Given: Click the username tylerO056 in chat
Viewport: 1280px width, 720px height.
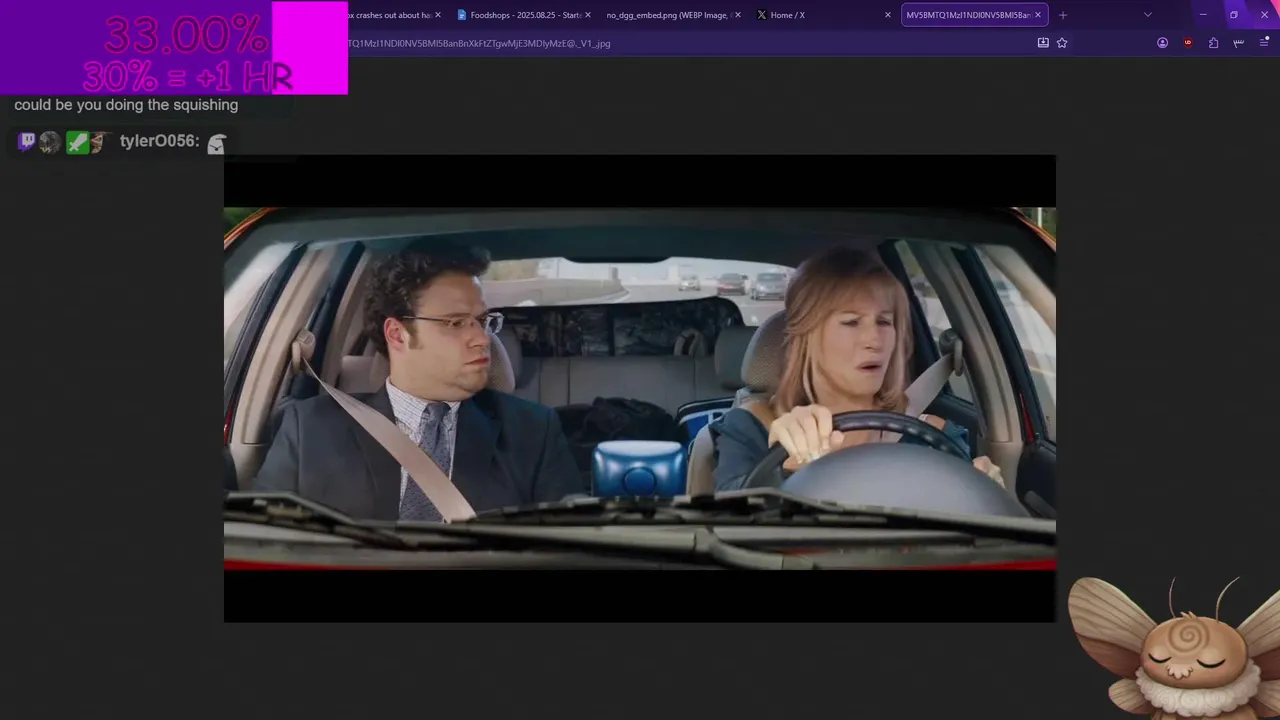Looking at the screenshot, I should pos(160,141).
